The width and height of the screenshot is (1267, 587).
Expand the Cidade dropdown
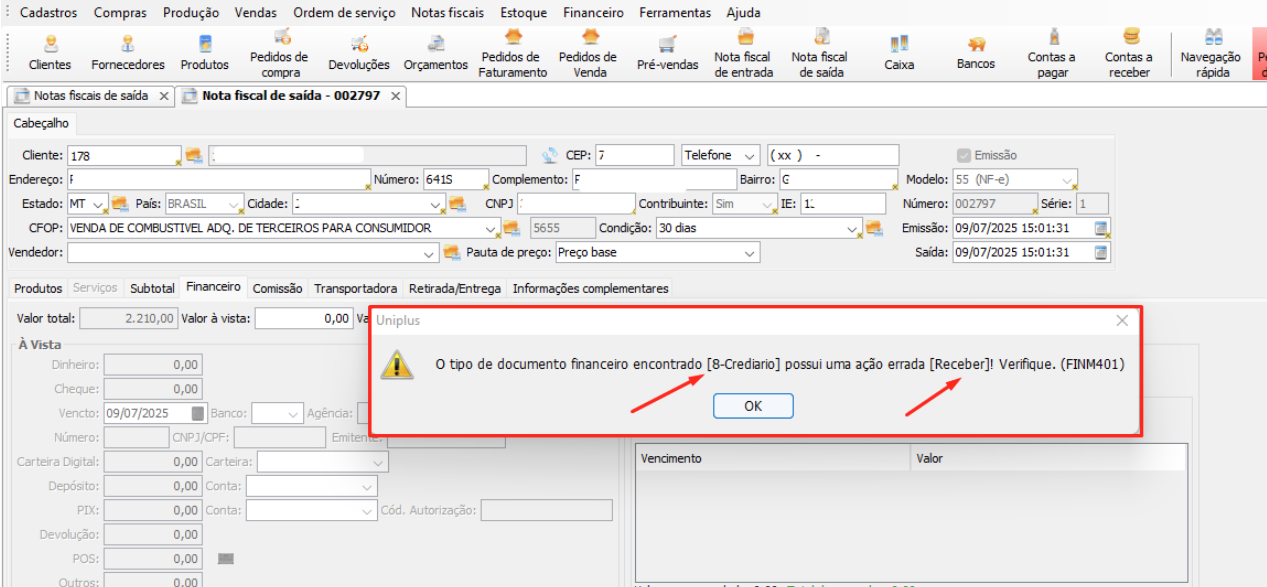pyautogui.click(x=437, y=204)
